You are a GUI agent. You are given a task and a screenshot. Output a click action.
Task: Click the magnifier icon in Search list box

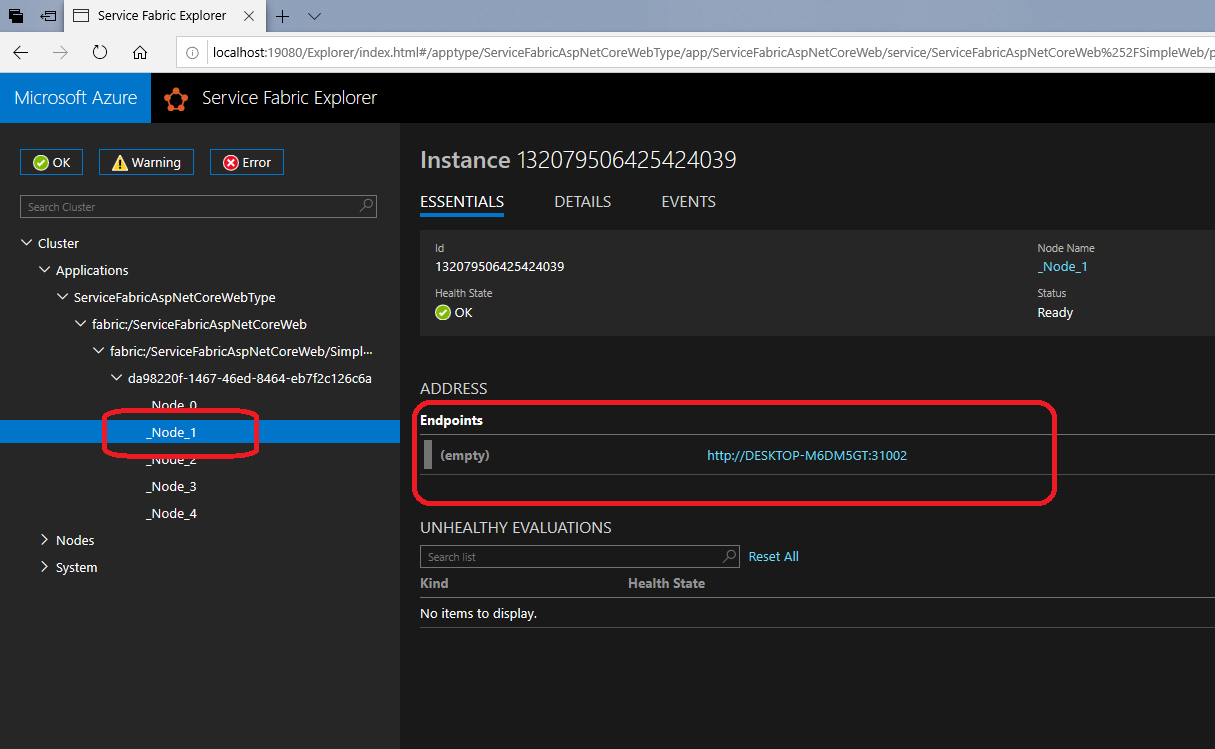[x=730, y=556]
